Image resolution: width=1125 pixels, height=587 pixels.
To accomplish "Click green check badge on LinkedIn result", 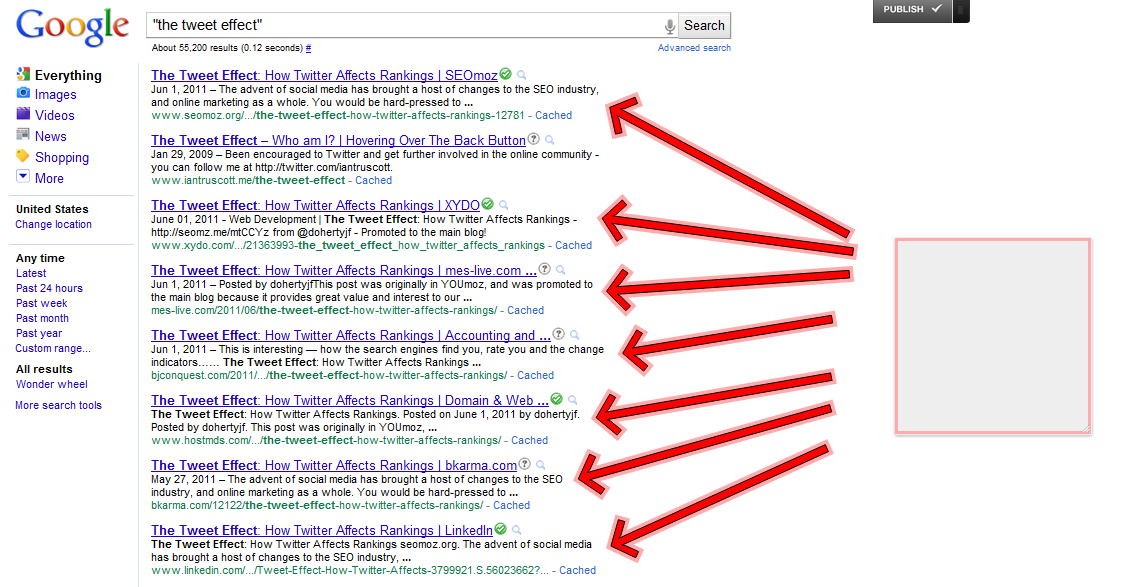I will click(501, 529).
